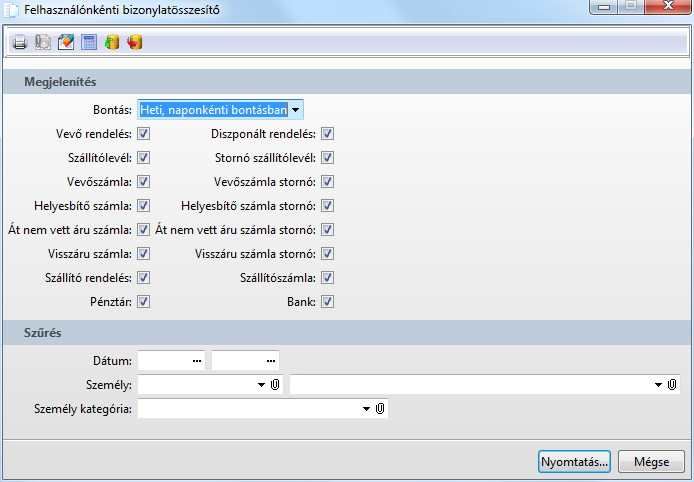
Task: Click the printer icon in the toolbar
Action: 19,42
